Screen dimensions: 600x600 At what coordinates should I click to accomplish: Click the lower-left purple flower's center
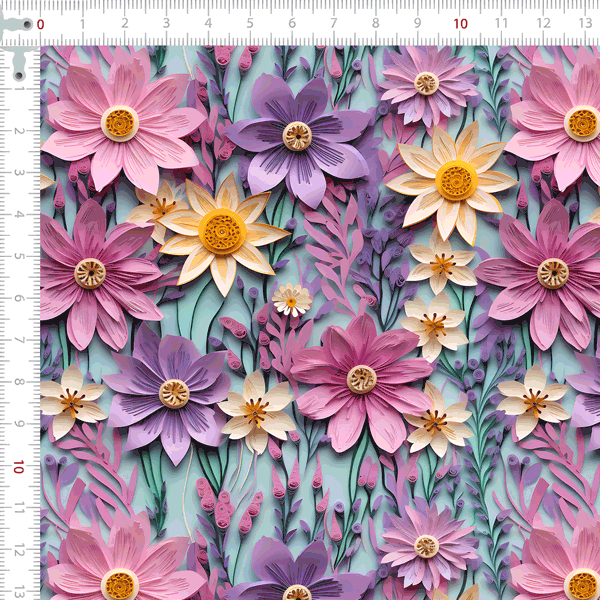174,393
